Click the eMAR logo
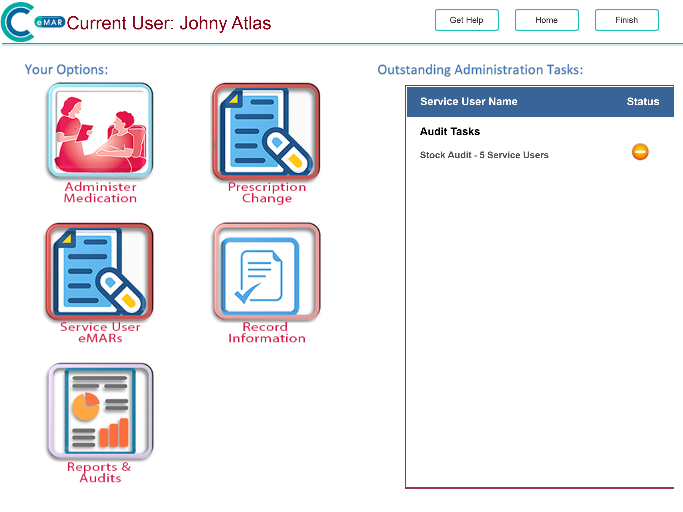The image size is (683, 512). [x=32, y=22]
